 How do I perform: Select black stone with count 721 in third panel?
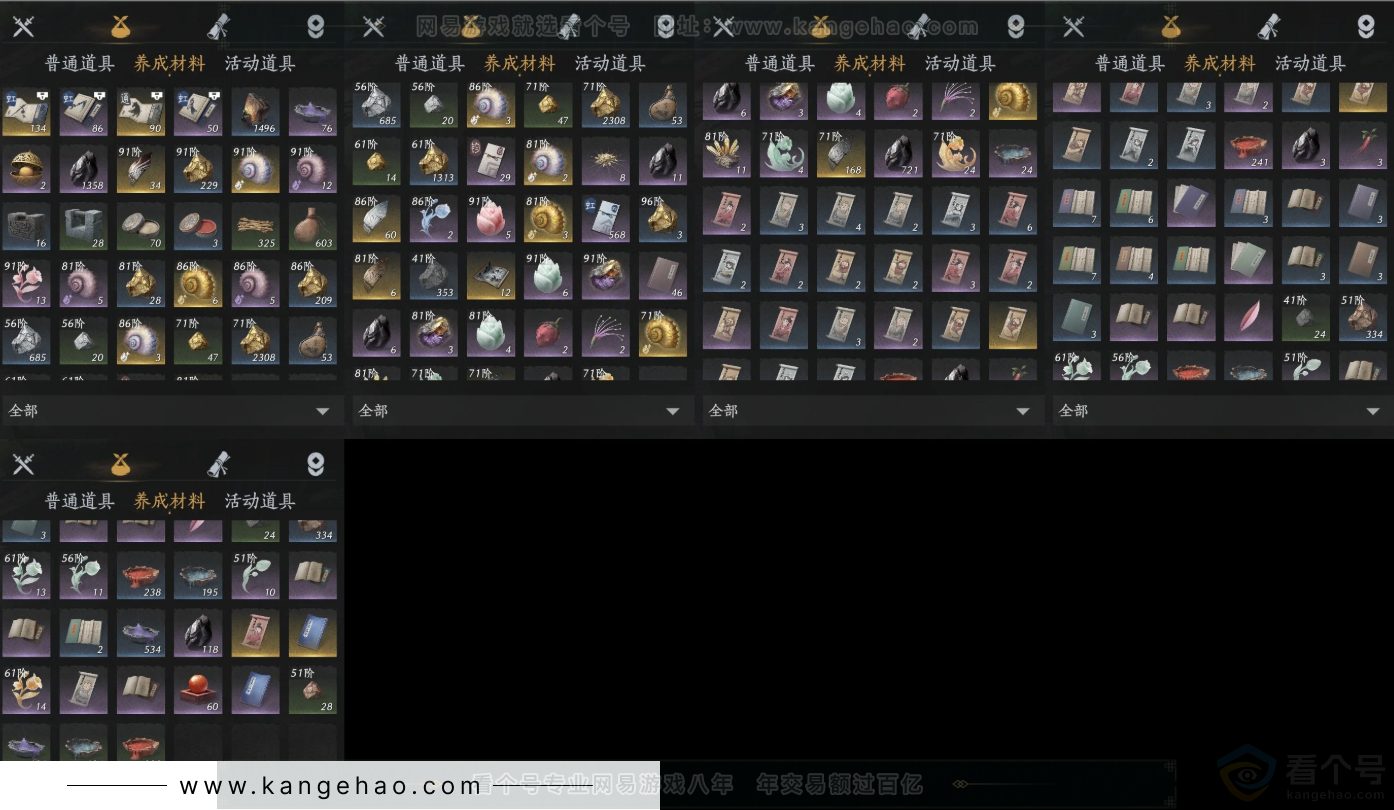click(x=899, y=154)
